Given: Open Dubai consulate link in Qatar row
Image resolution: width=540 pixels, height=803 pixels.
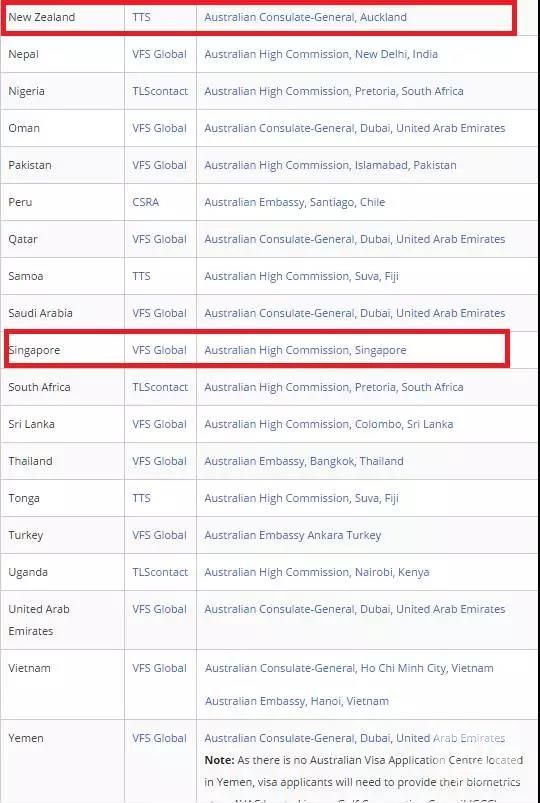Looking at the screenshot, I should pyautogui.click(x=355, y=239).
